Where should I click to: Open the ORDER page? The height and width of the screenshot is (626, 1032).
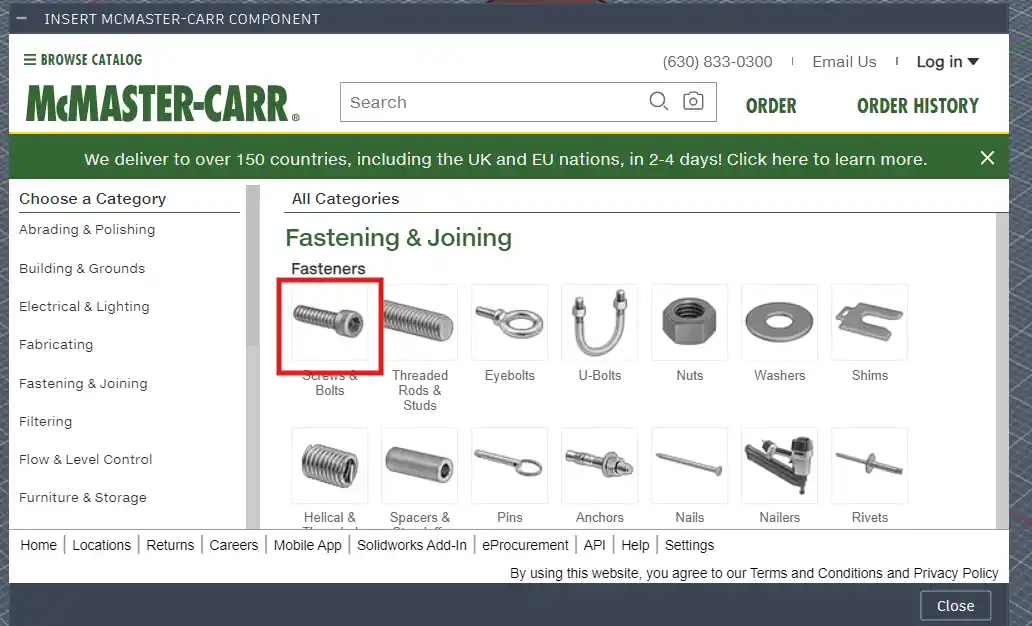coord(771,105)
